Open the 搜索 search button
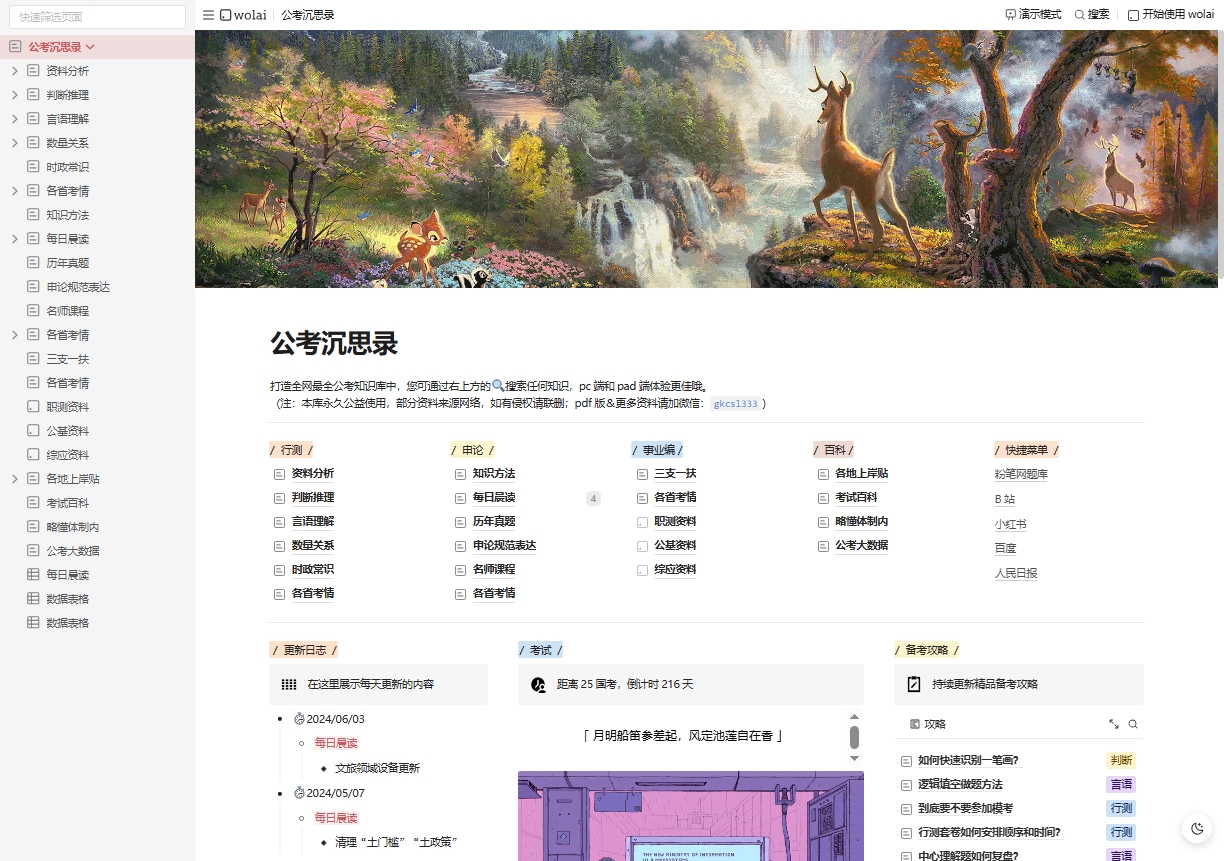Viewport: 1224px width, 861px height. (1092, 15)
